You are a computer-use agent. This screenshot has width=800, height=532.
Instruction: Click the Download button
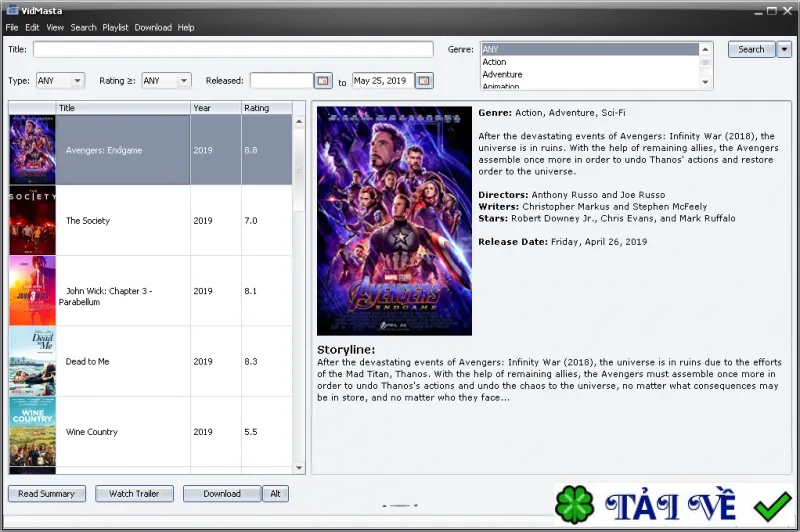tap(222, 494)
